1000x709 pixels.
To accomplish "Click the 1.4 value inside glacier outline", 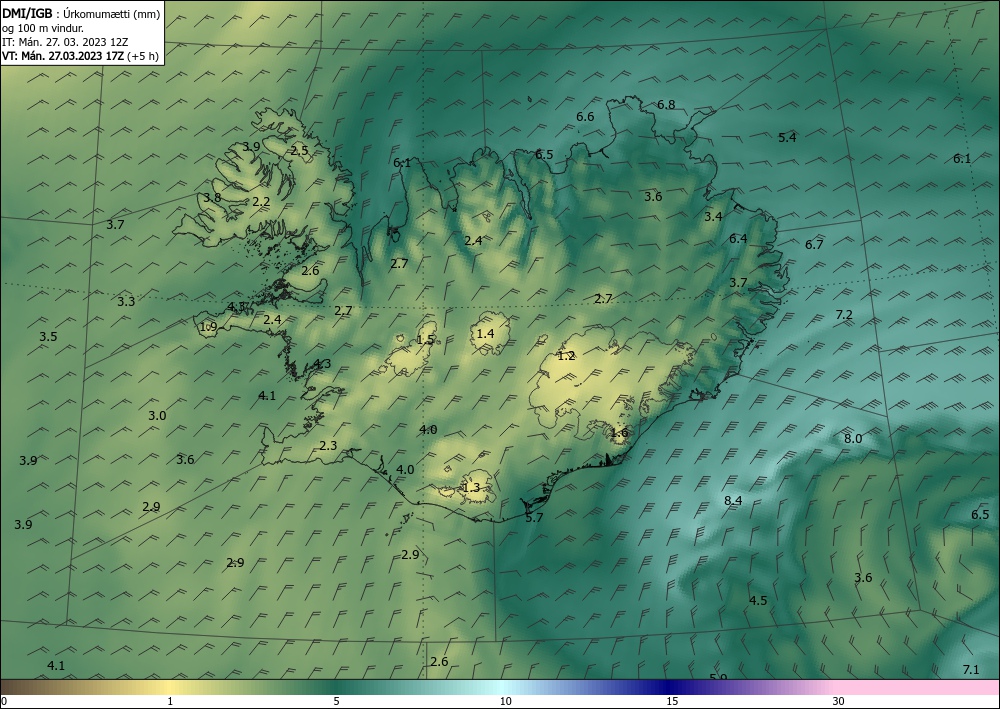I will pyautogui.click(x=485, y=333).
